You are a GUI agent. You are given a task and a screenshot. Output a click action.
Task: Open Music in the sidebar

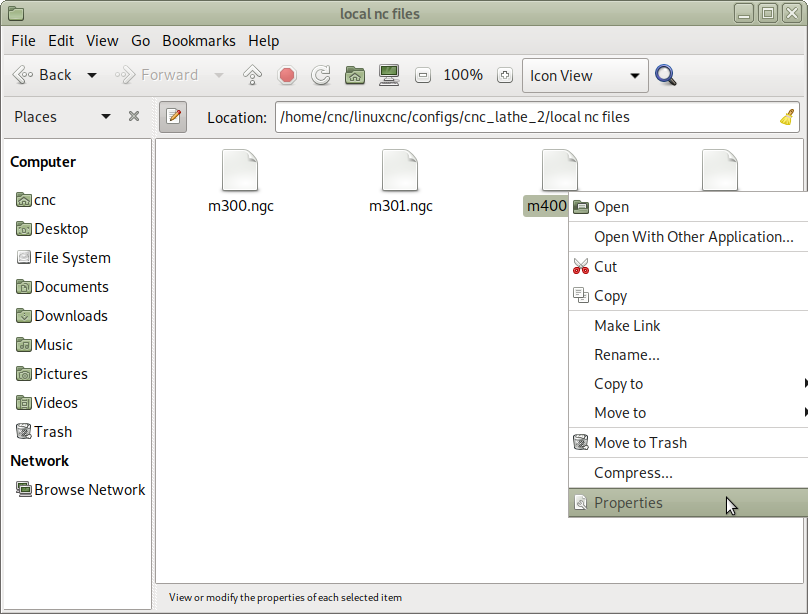44,345
